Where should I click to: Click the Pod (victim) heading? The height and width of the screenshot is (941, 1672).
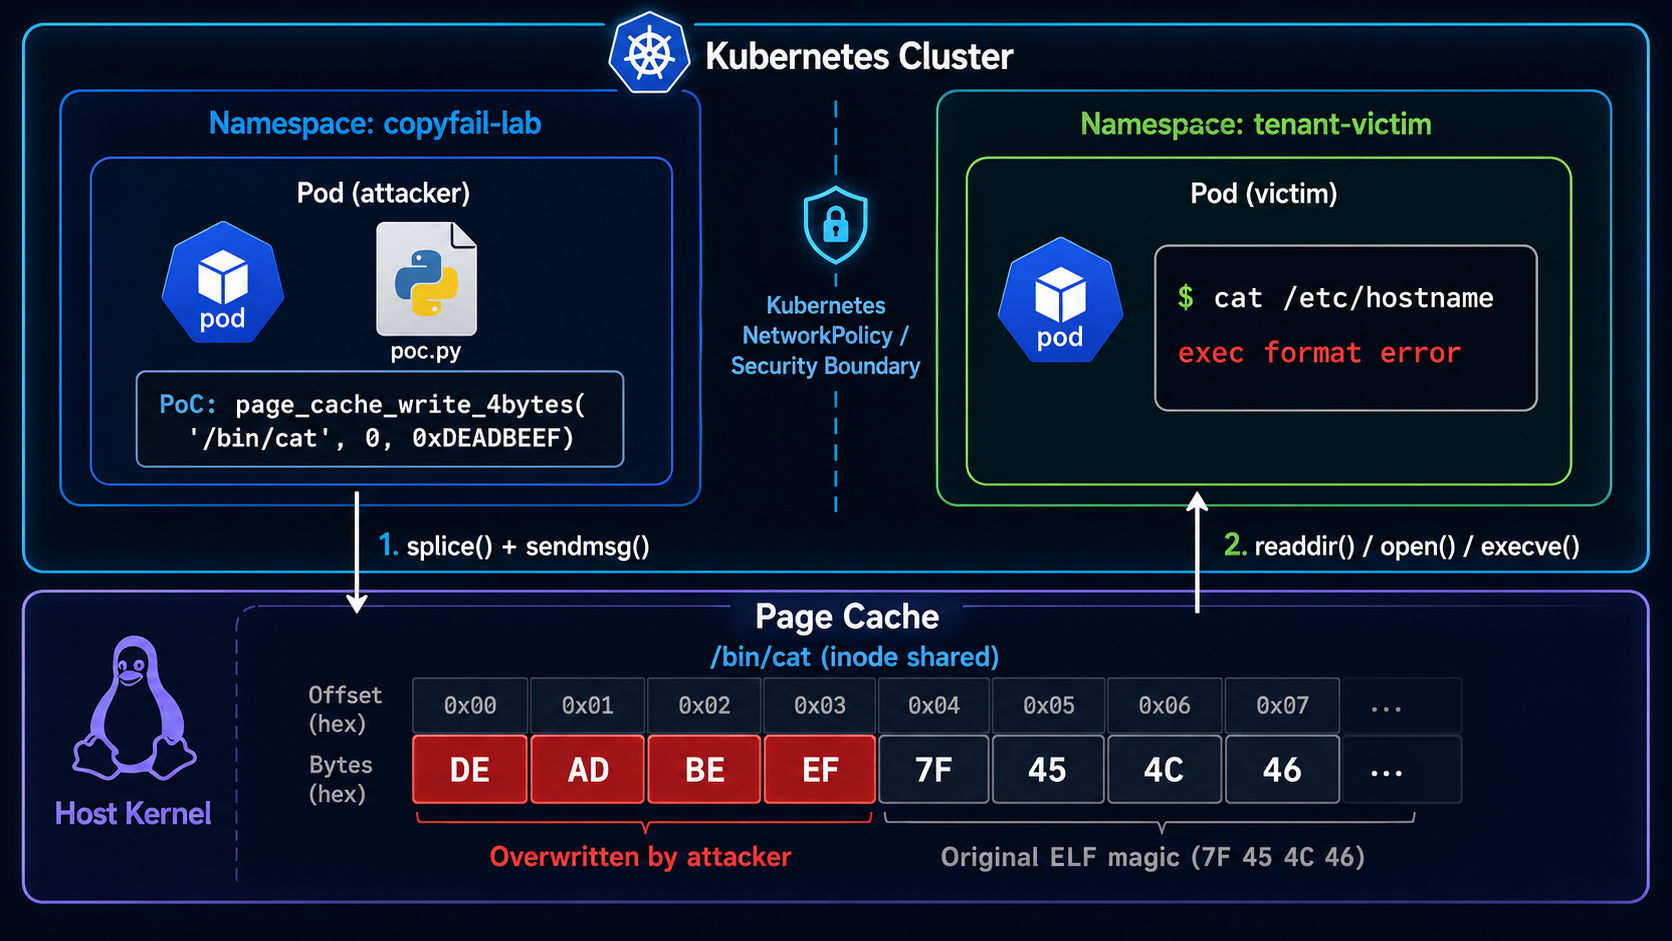coord(1264,193)
